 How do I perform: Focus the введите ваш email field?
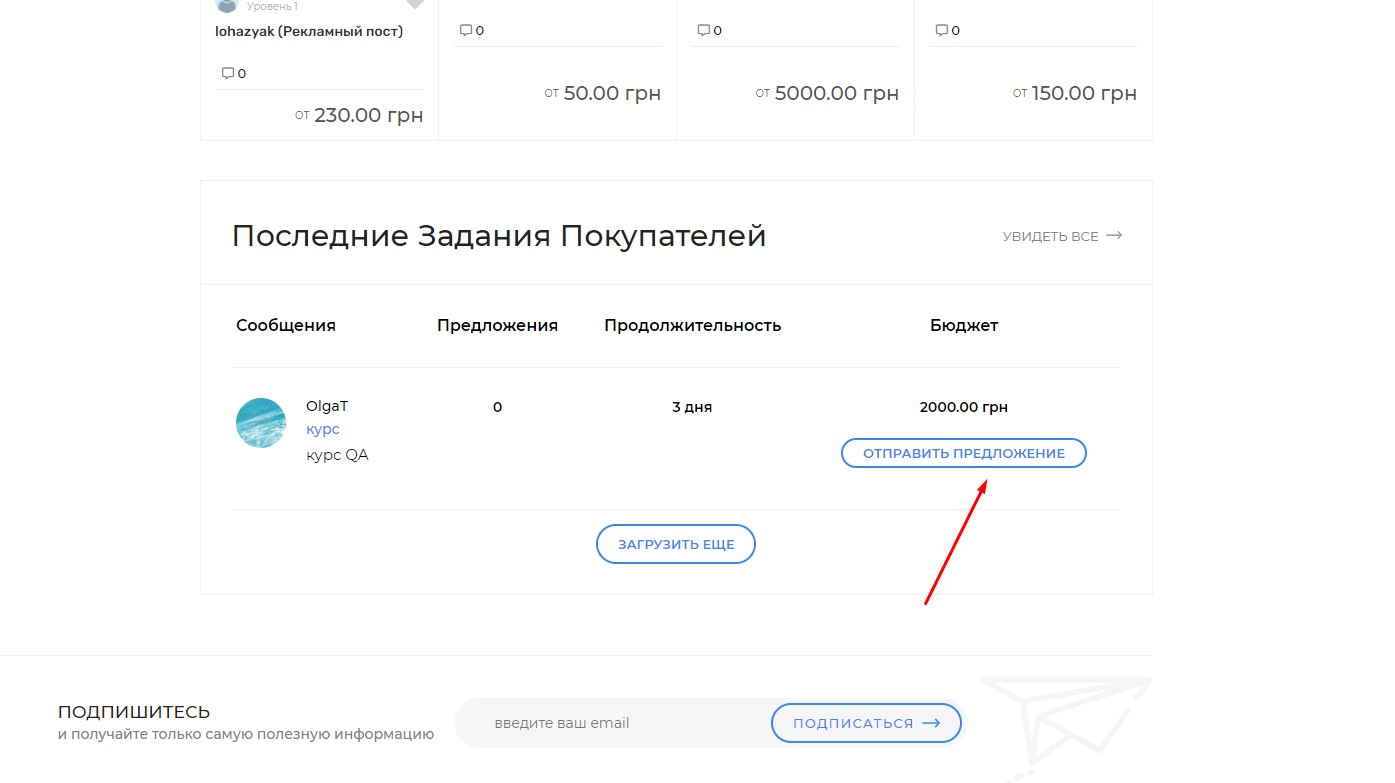point(610,723)
